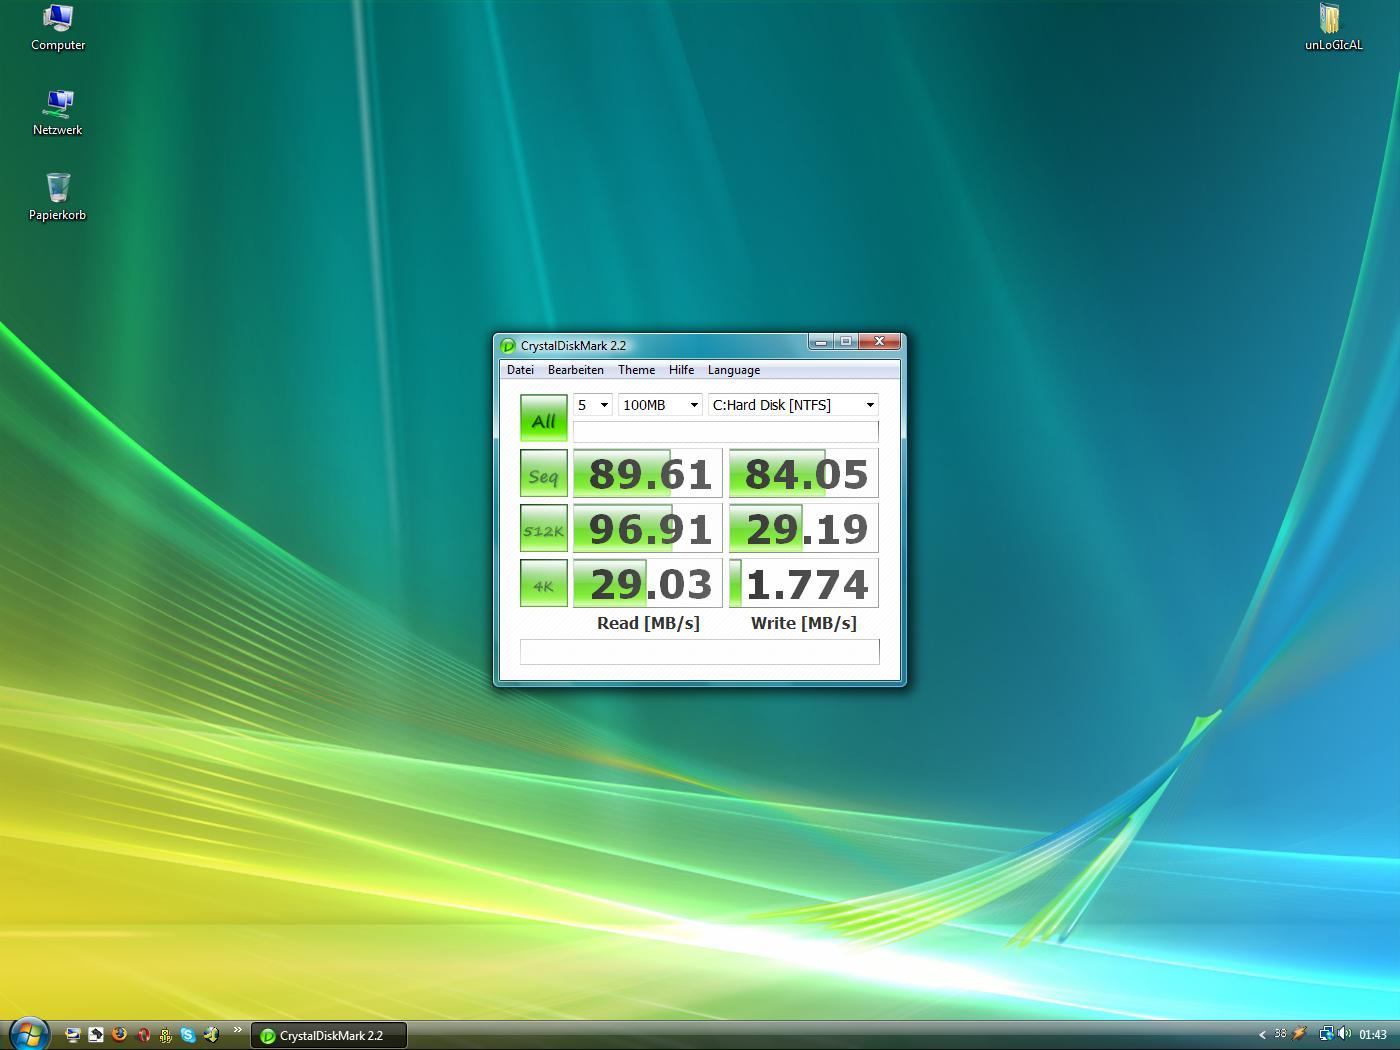This screenshot has width=1400, height=1050.
Task: Click the CrystalDiskMark title bar icon
Action: tap(508, 346)
